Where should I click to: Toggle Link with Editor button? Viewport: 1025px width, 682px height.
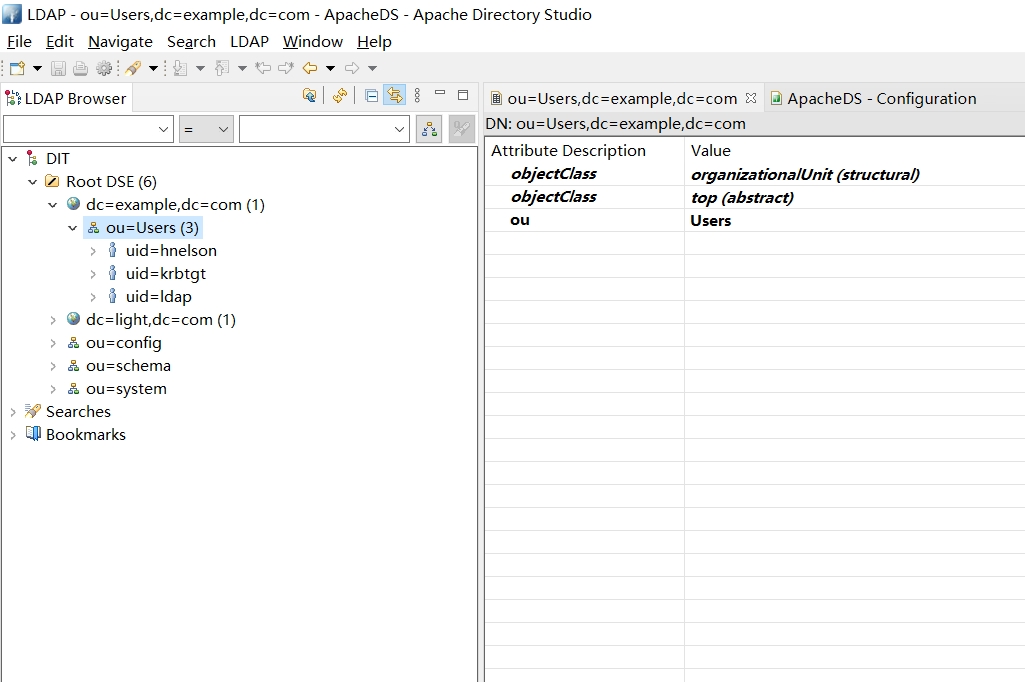[395, 96]
